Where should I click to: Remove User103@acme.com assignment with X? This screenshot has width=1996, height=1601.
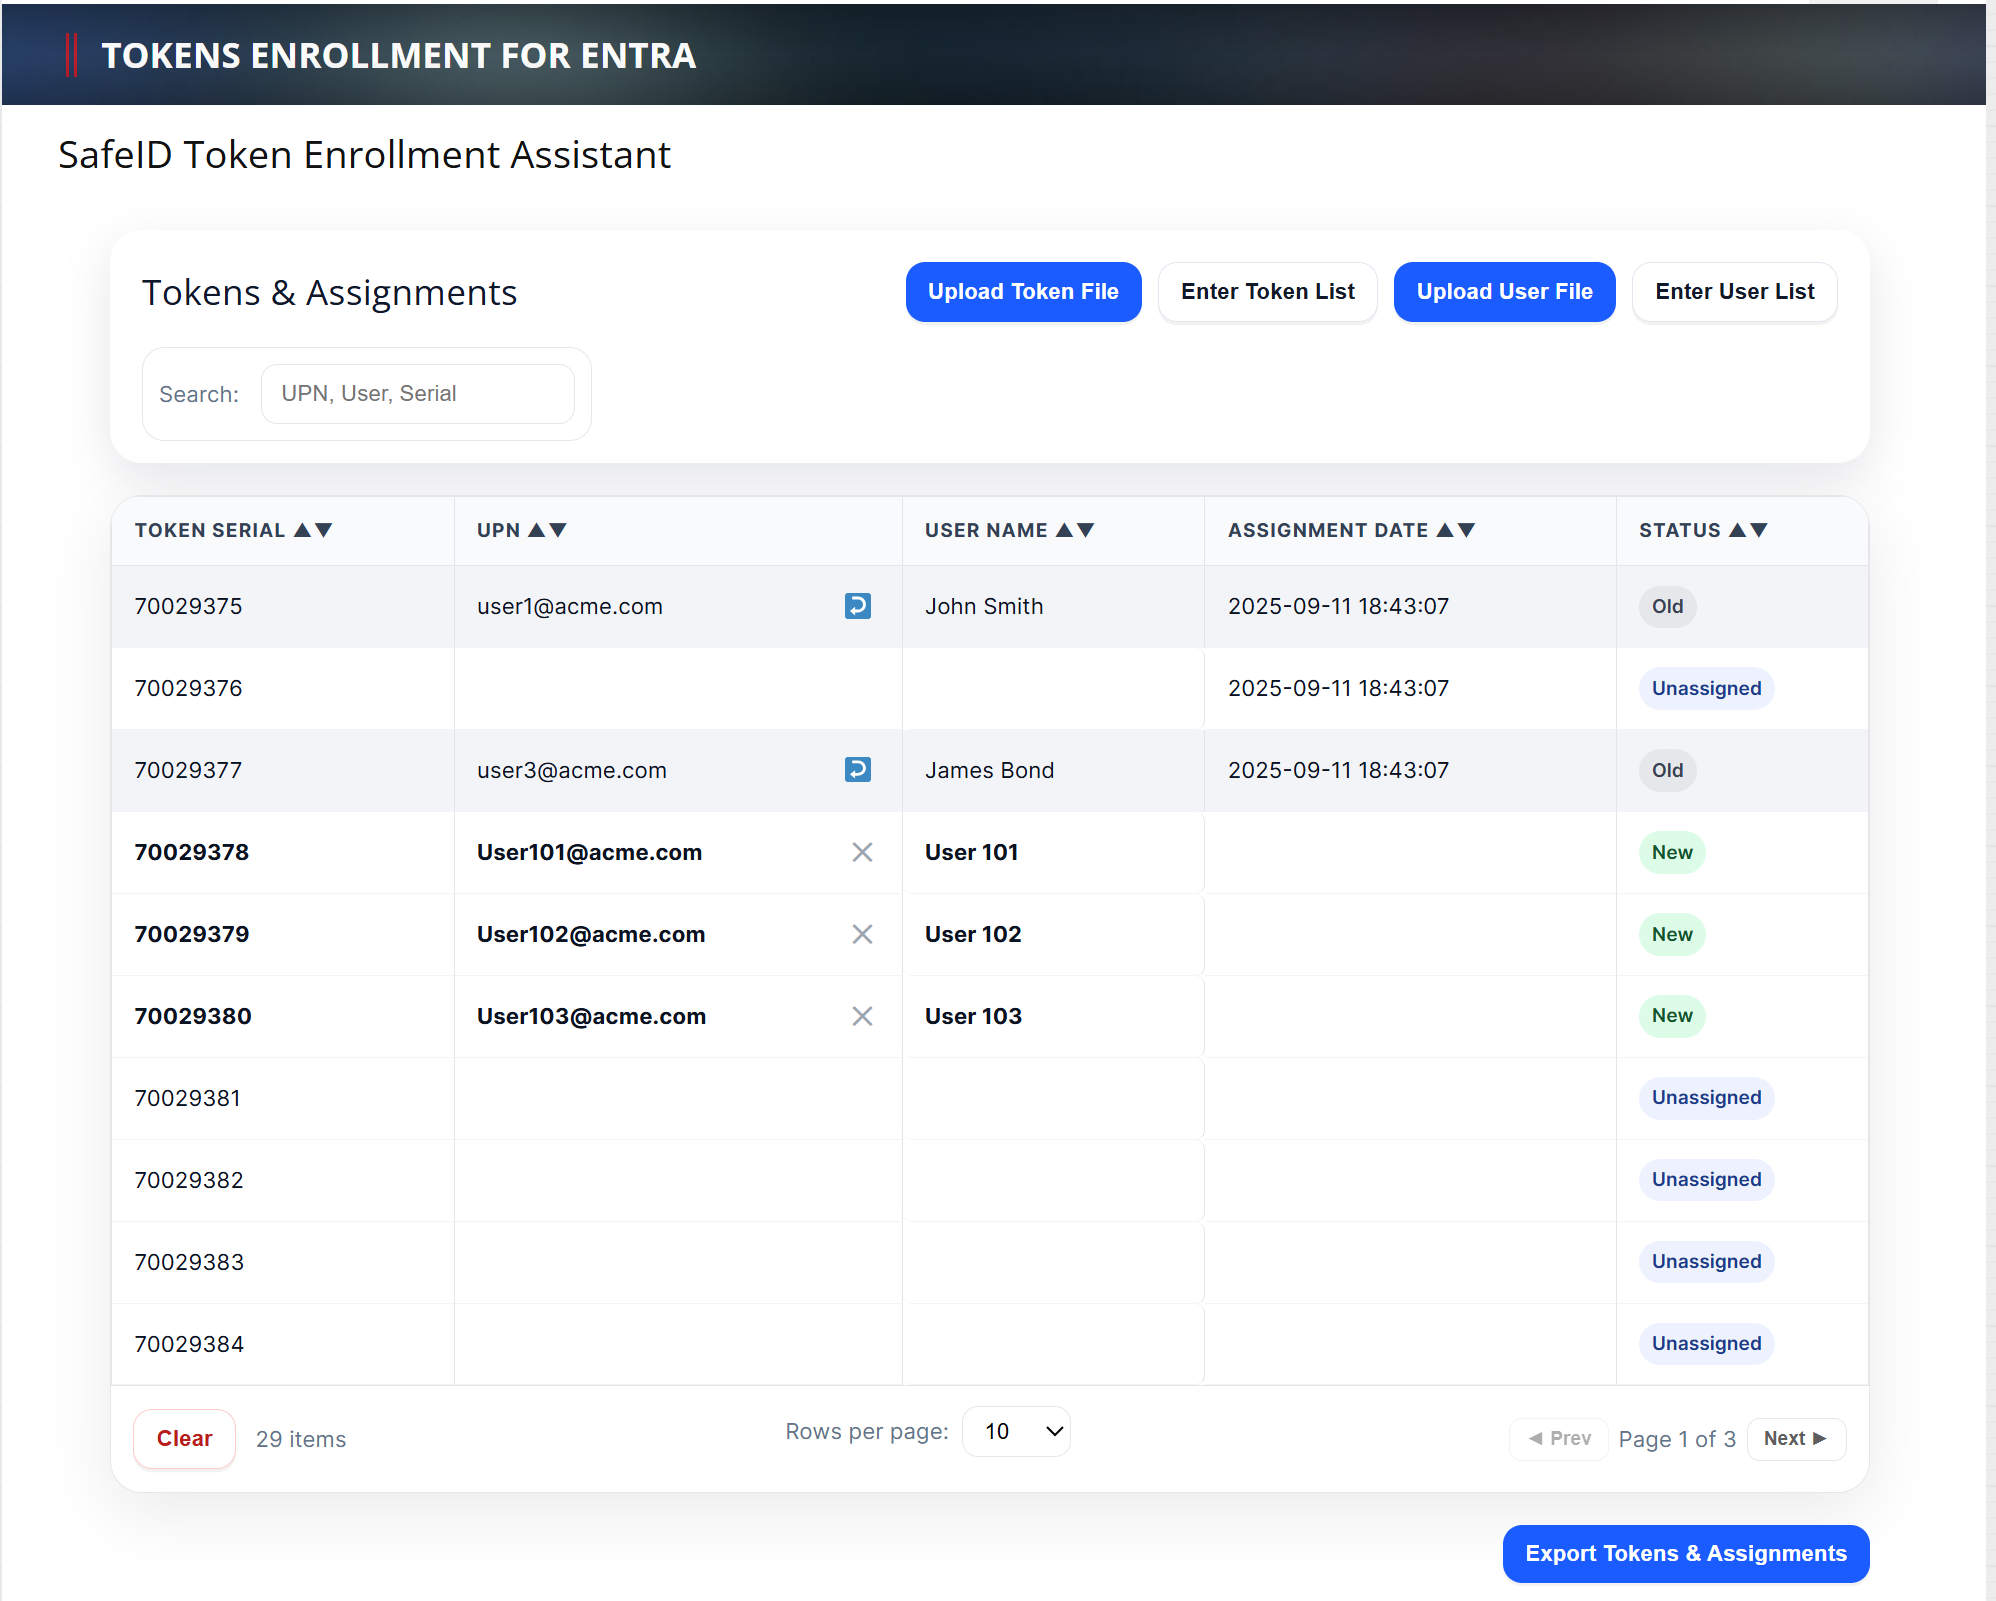(862, 1016)
